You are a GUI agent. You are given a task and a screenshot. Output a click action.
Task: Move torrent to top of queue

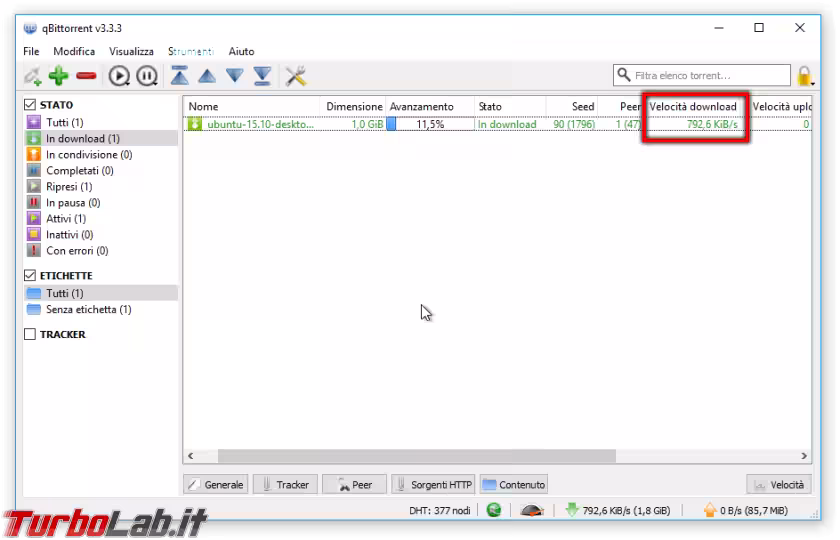tap(179, 76)
